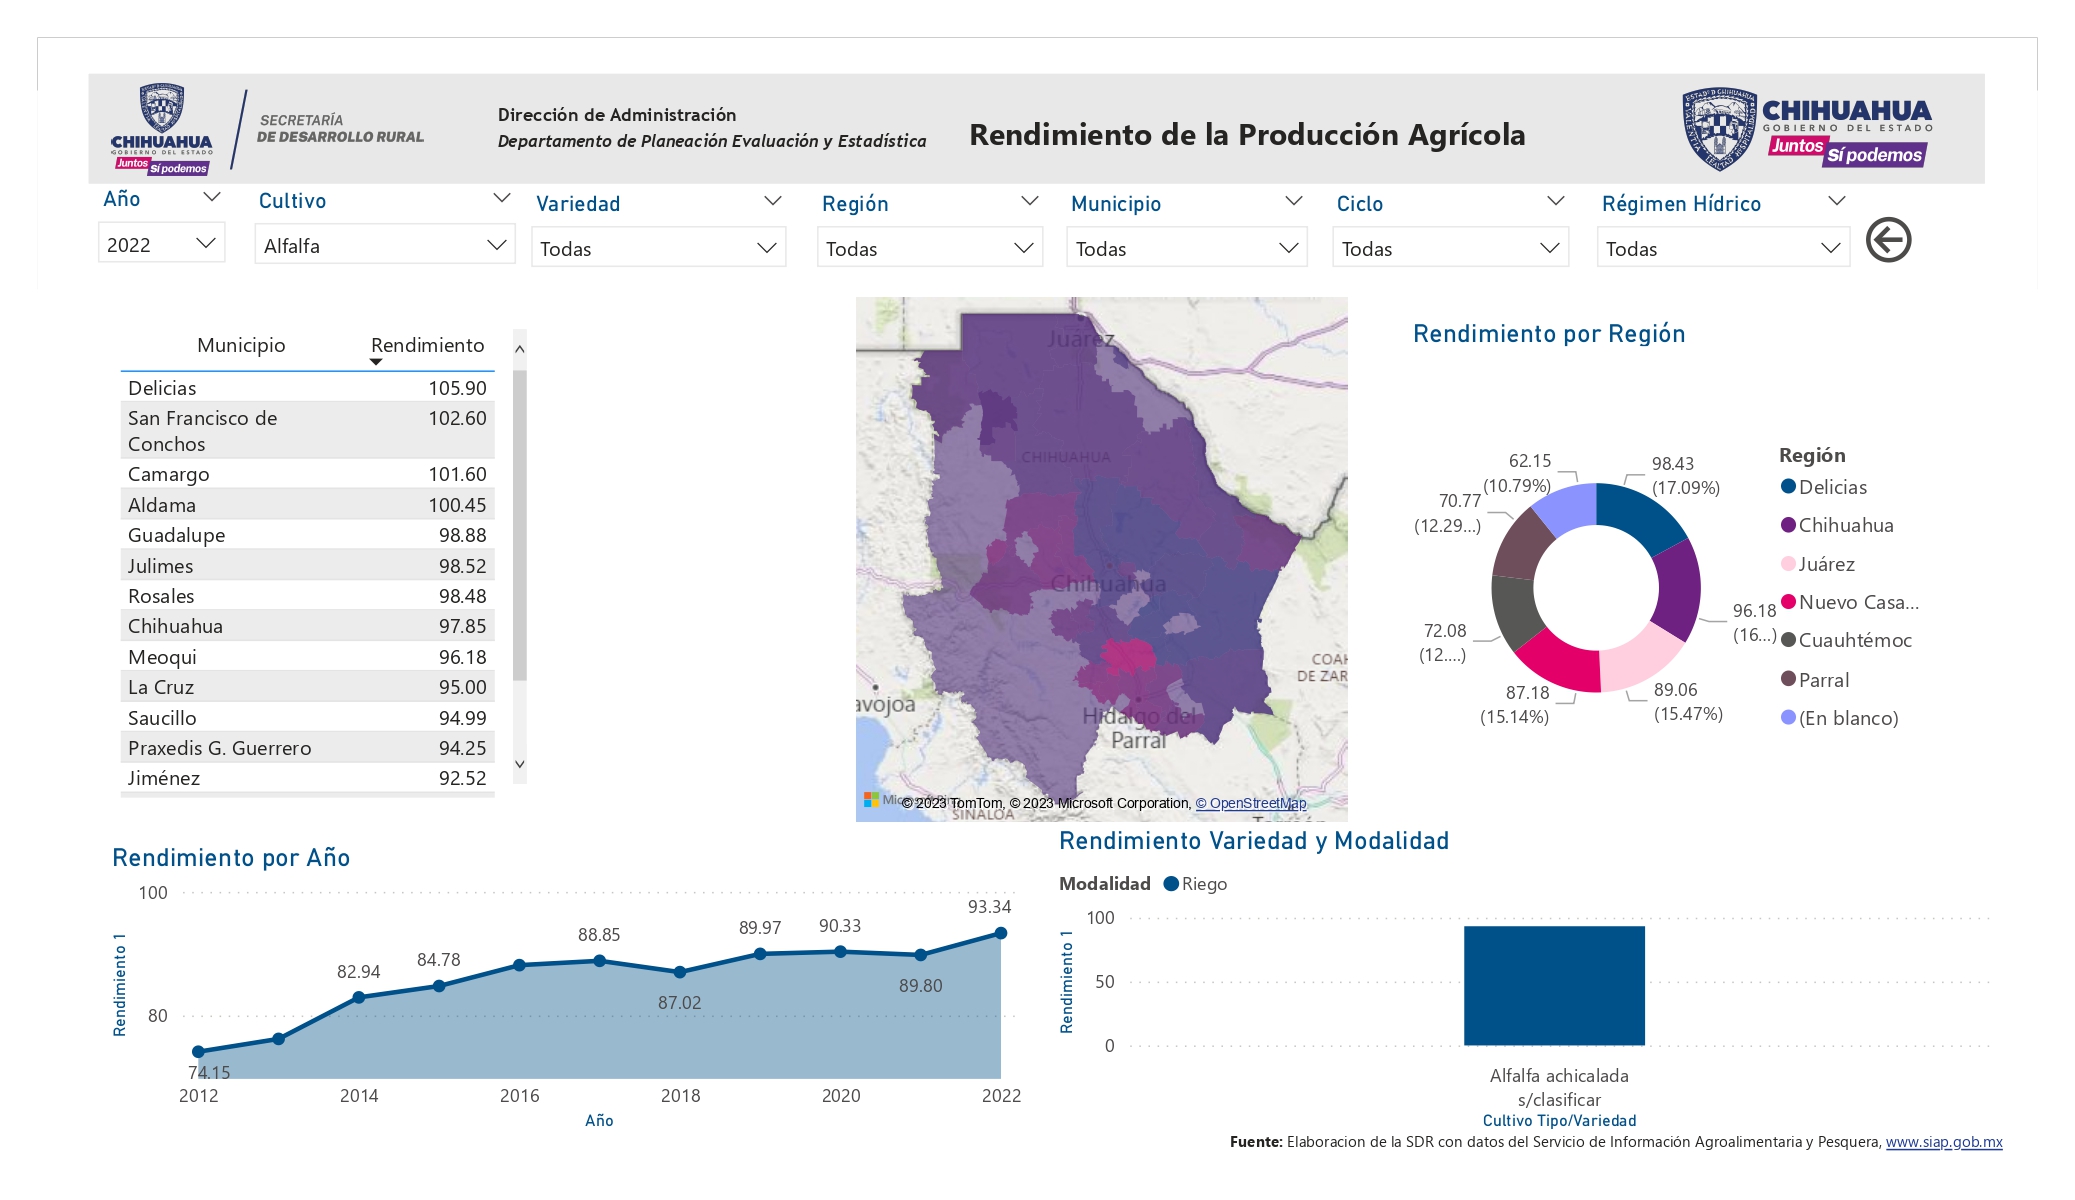
Task: Open the Cultivo Alfalfa dropdown
Action: click(385, 245)
